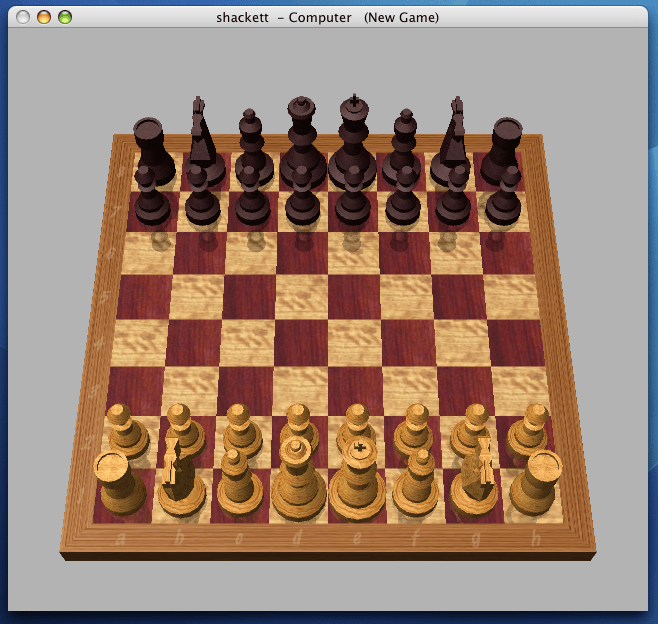
Task: Select the white pawn on g2
Action: 472,431
